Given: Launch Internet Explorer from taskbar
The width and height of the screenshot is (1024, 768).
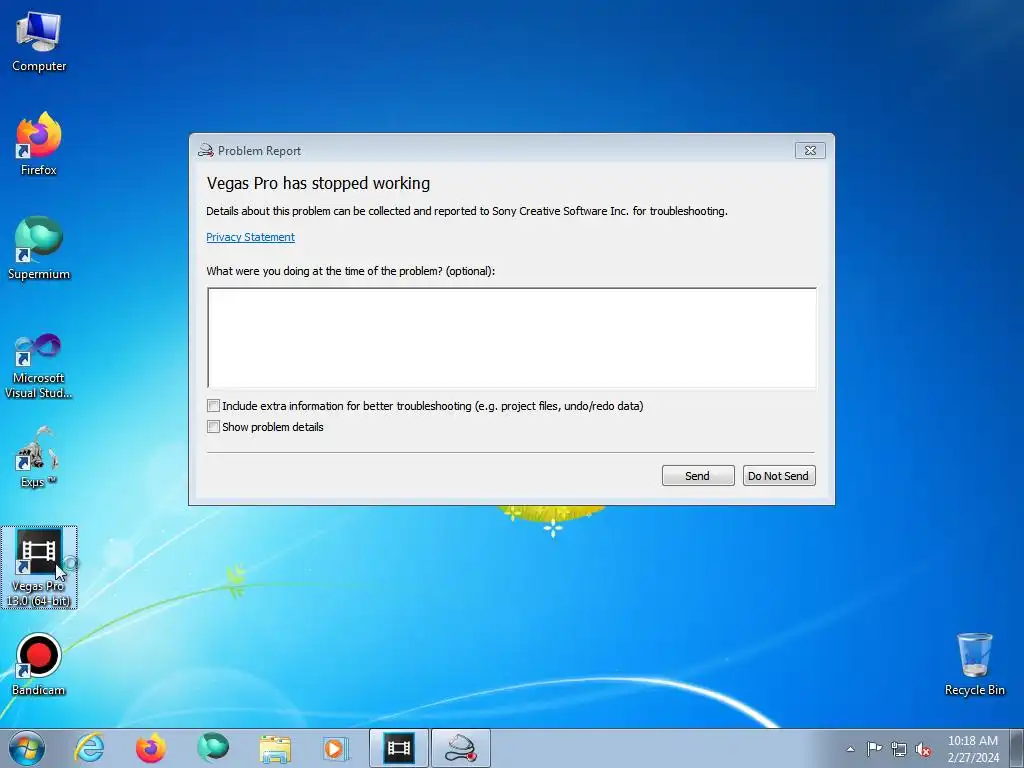Looking at the screenshot, I should pyautogui.click(x=89, y=748).
